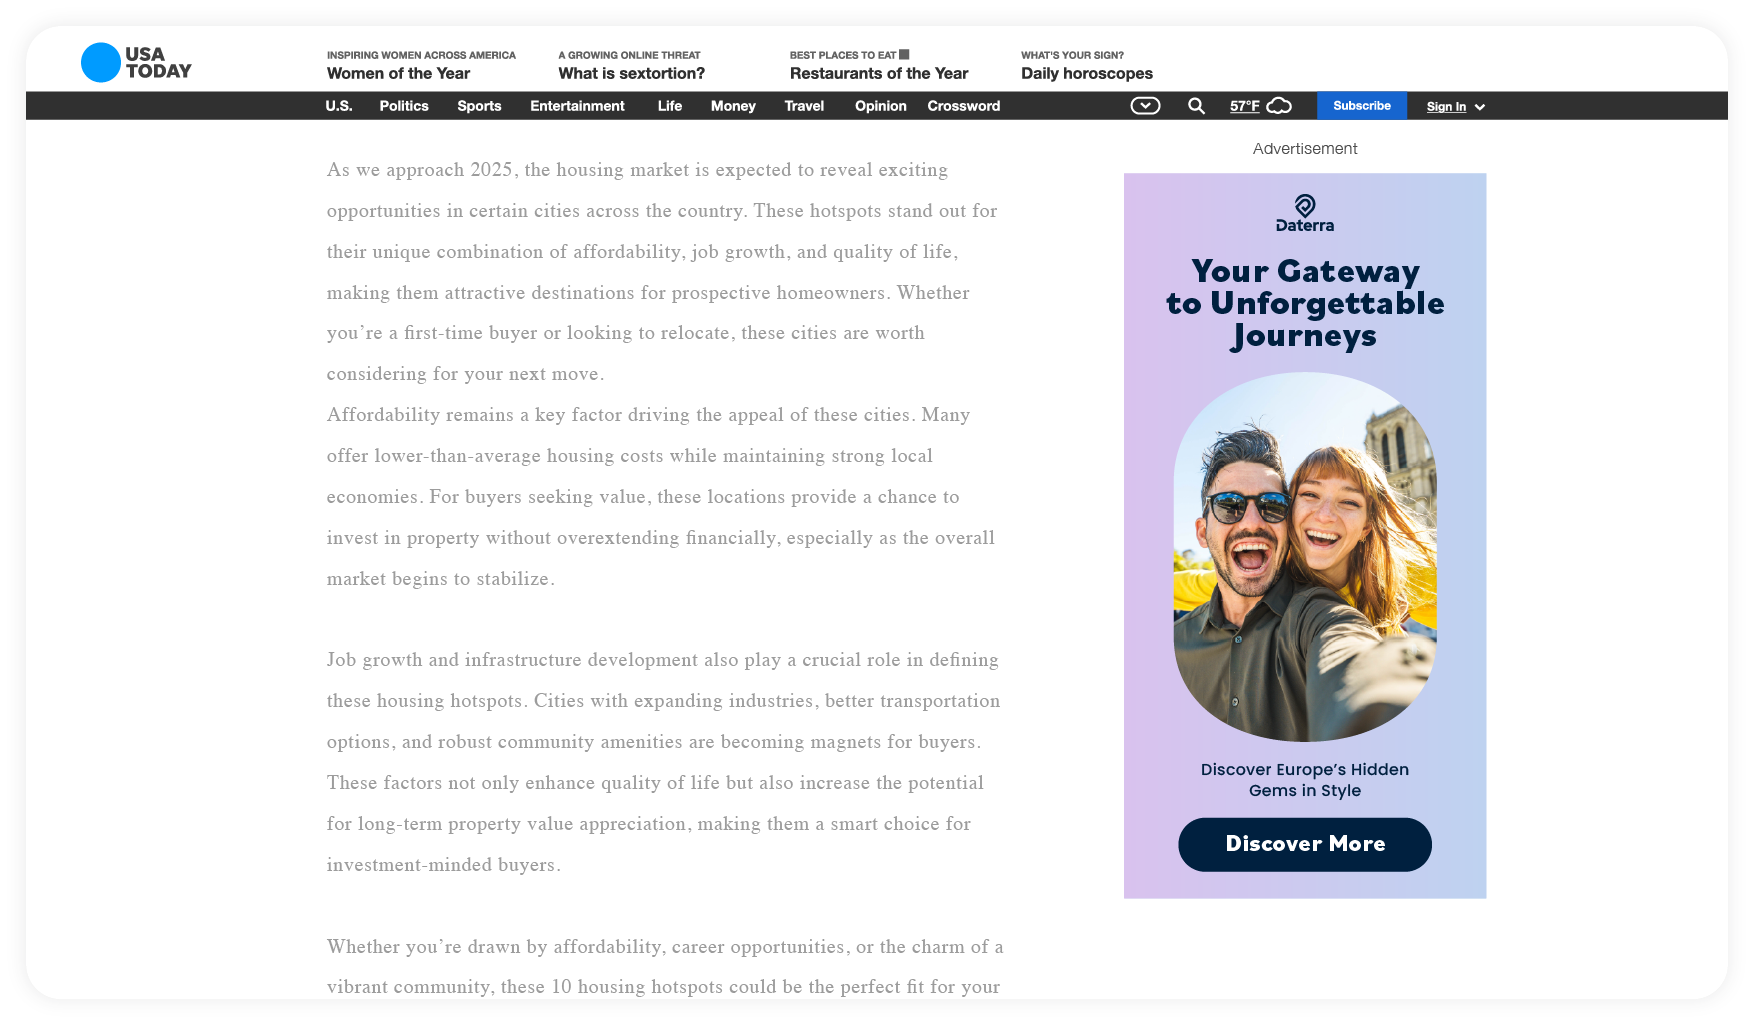Expand the more-sections dropdown oval icon
This screenshot has height=1027, width=1755.
(1145, 106)
